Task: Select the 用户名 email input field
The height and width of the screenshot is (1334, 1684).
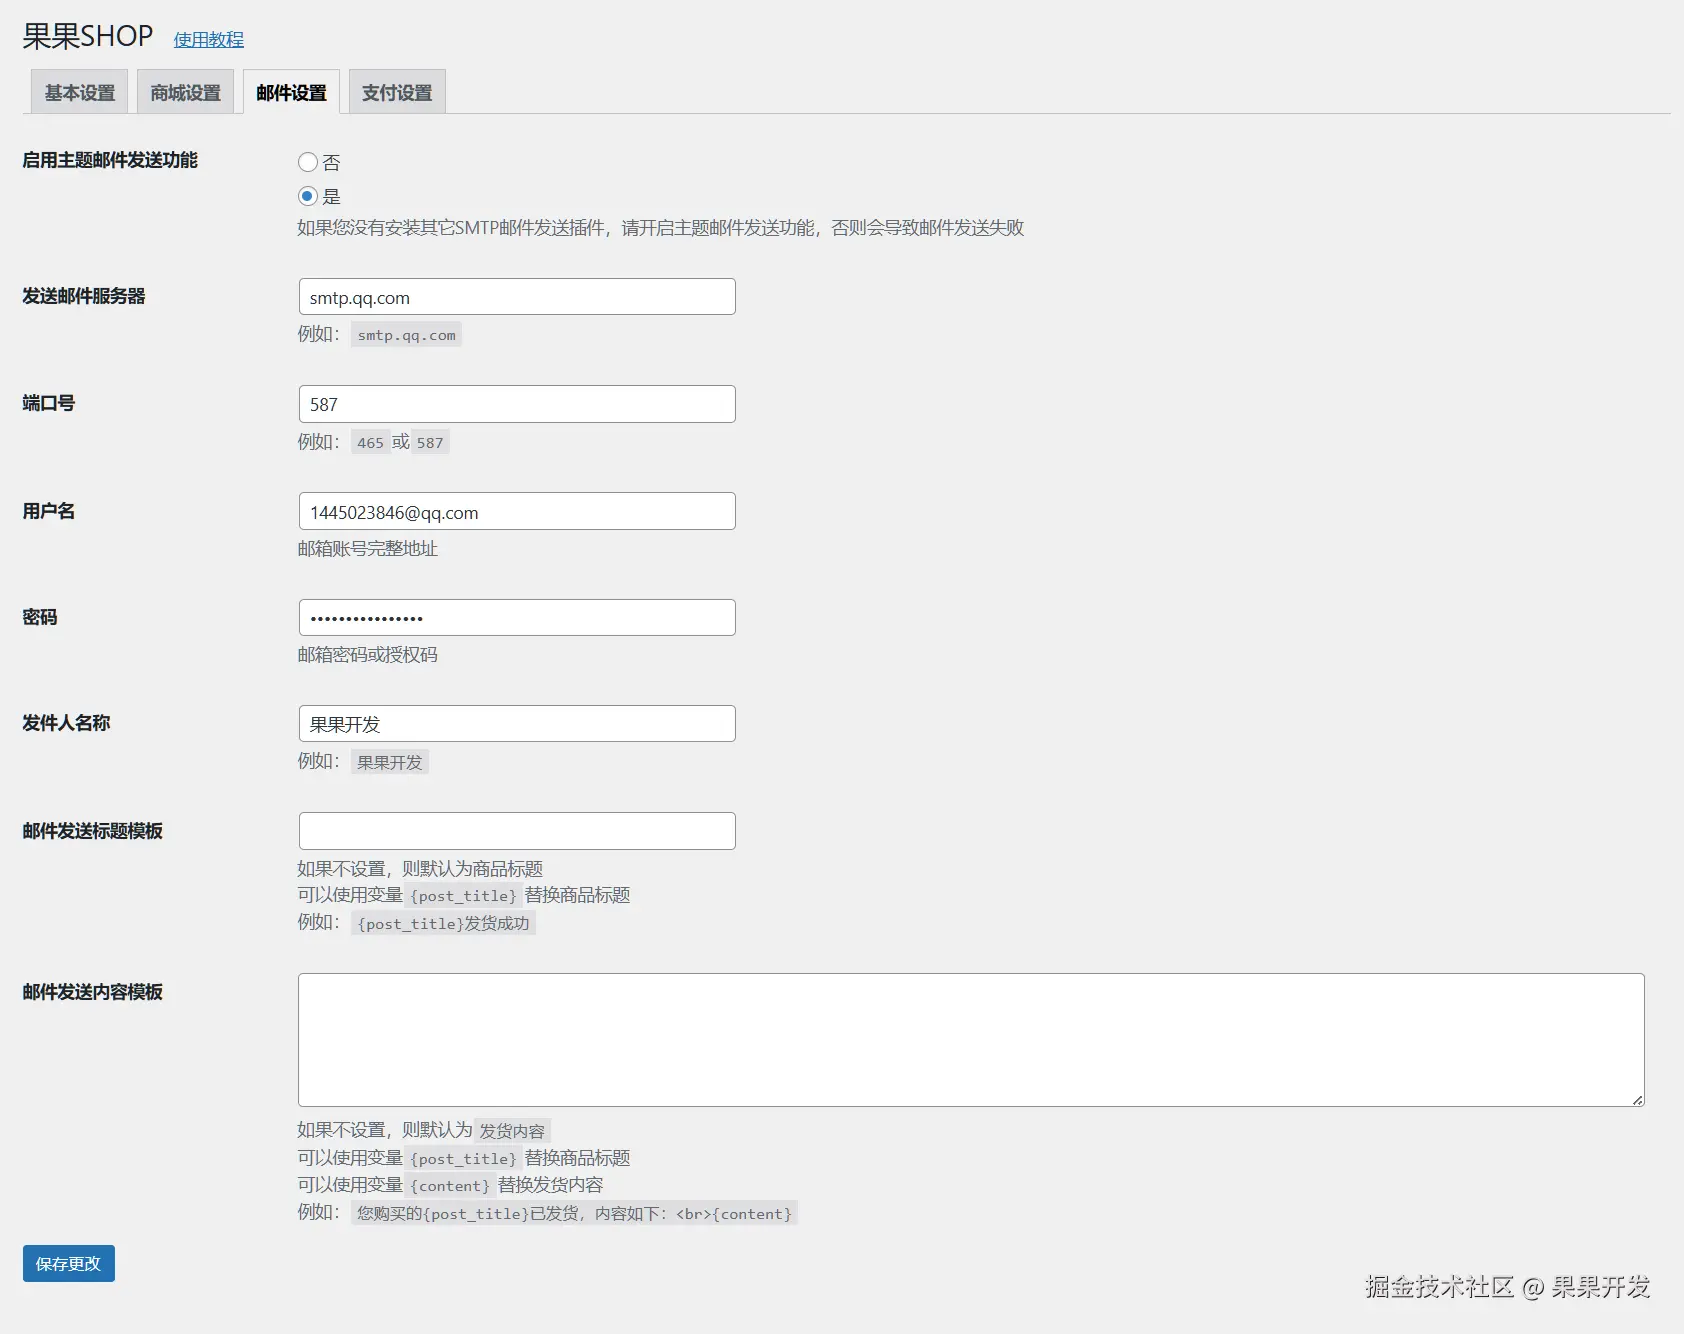Action: click(516, 510)
